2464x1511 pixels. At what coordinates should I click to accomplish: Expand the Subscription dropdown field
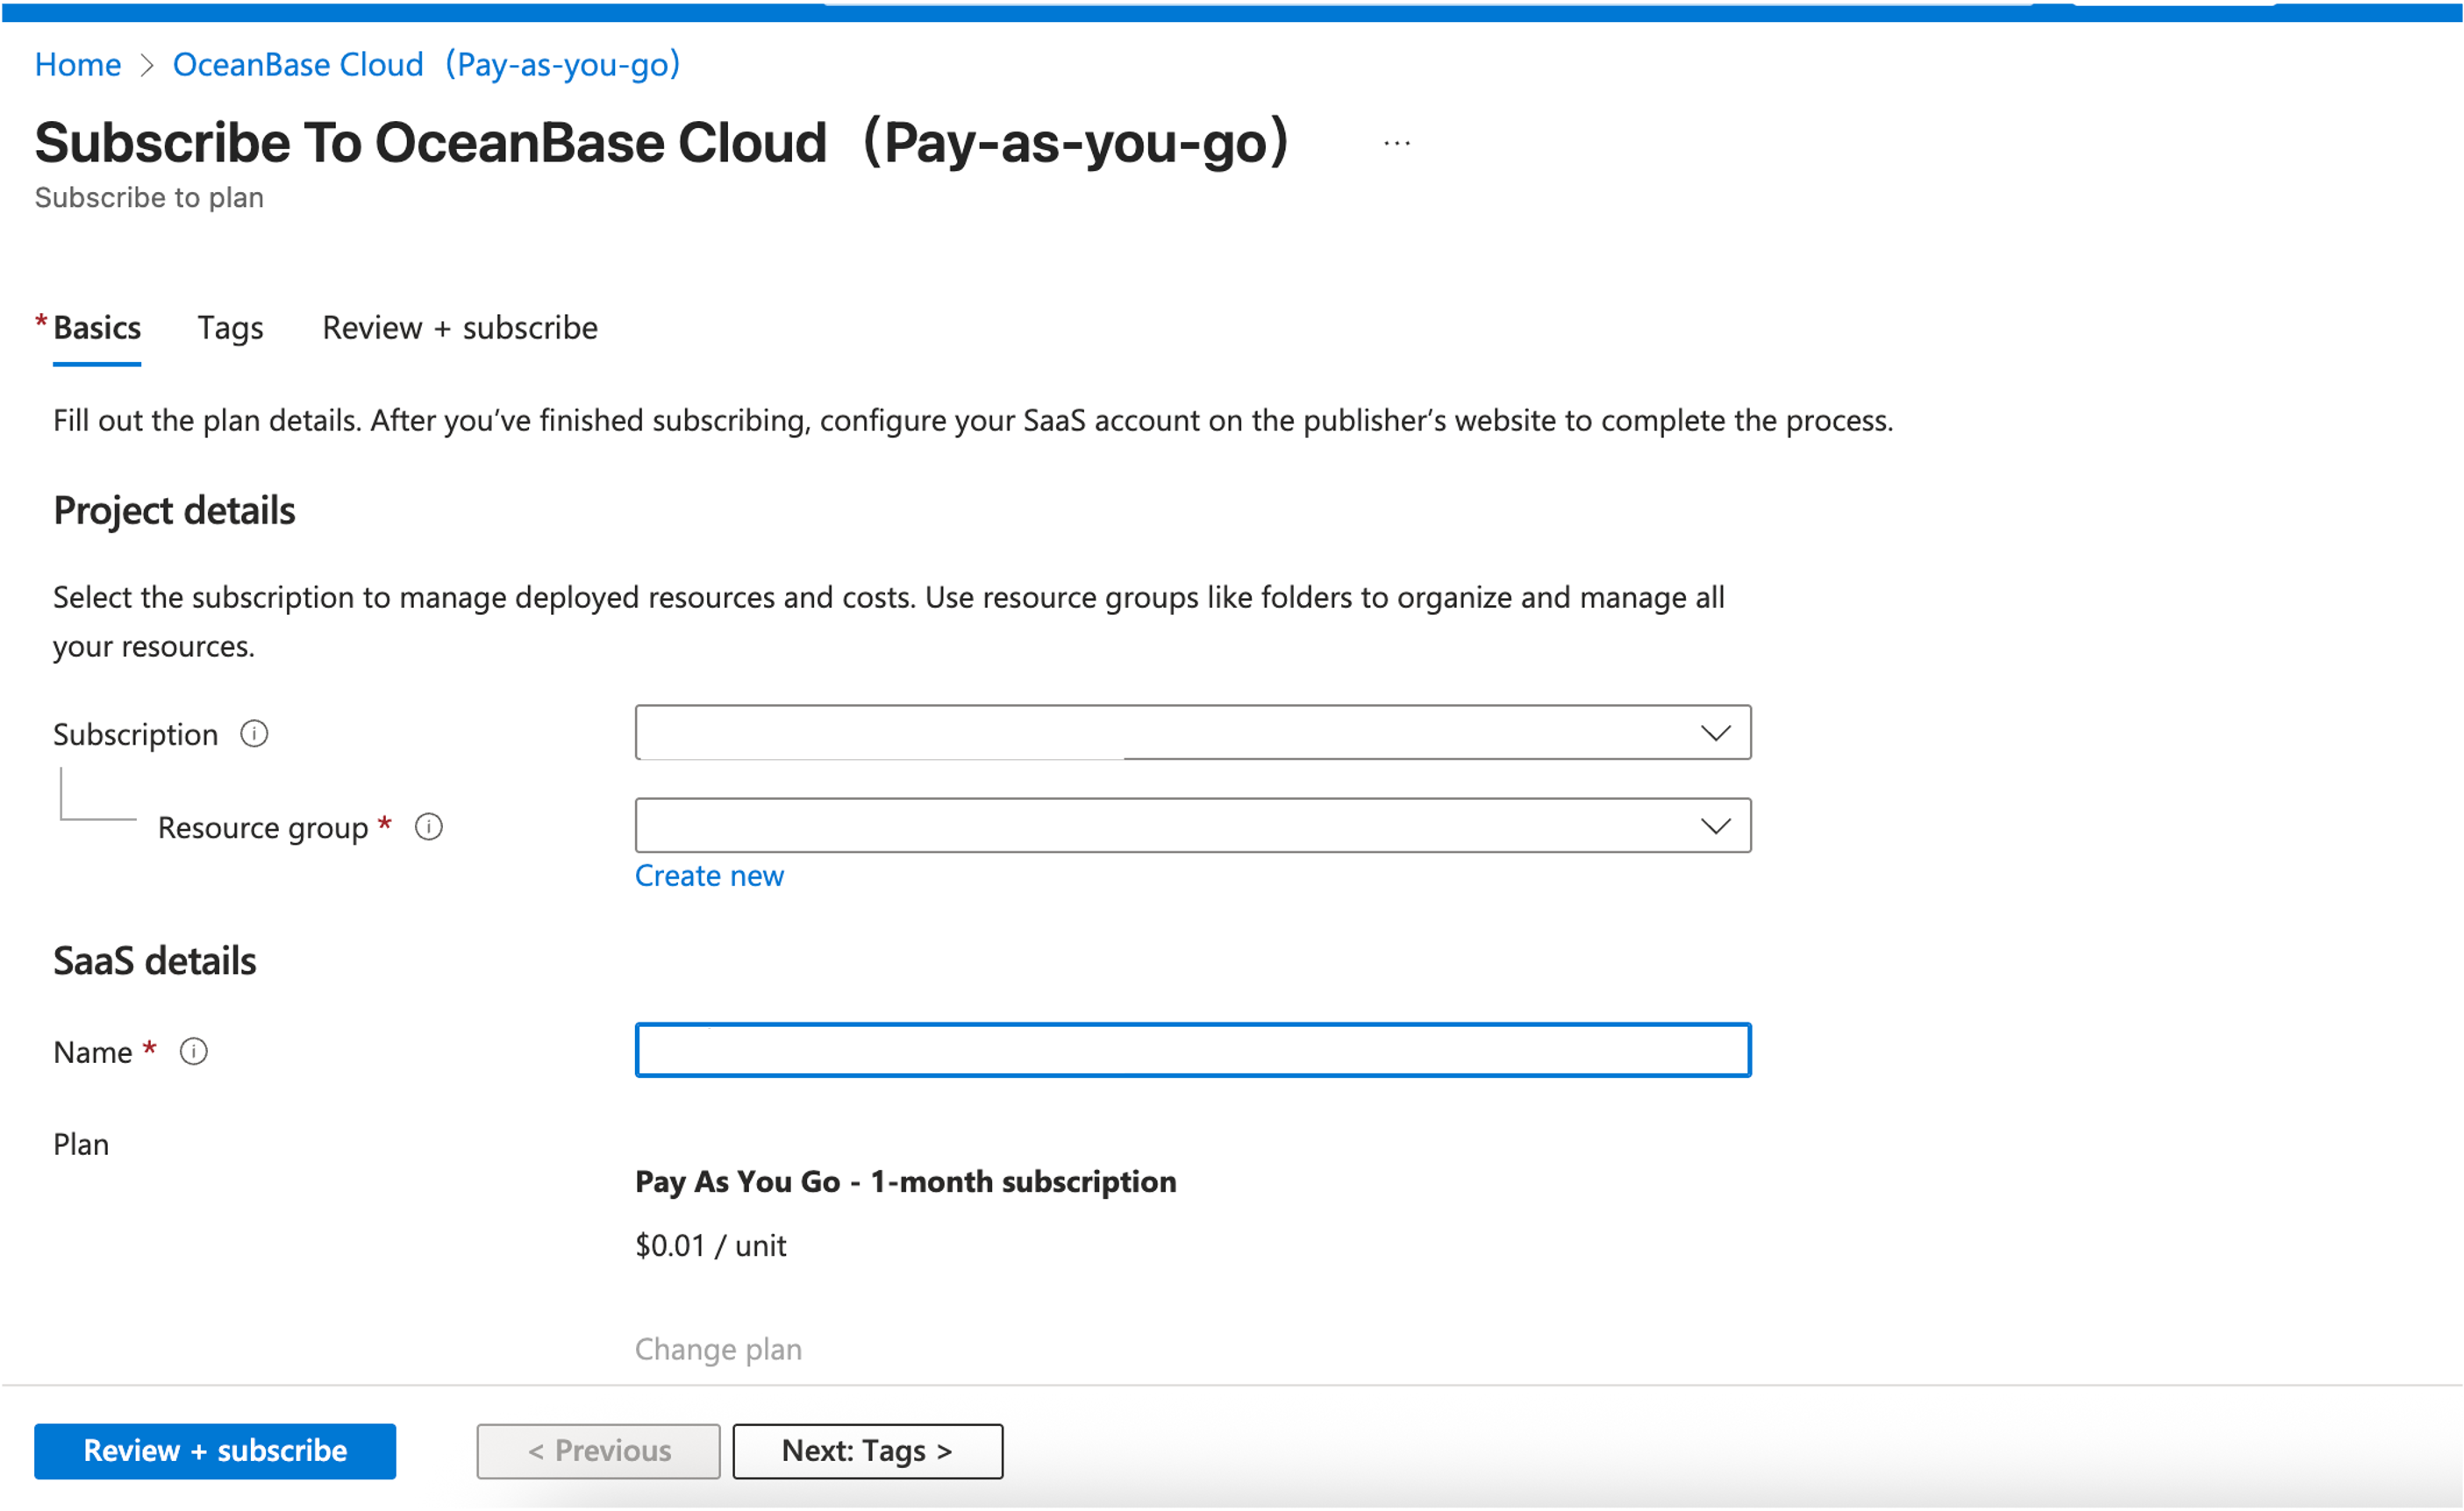tap(1160, 733)
